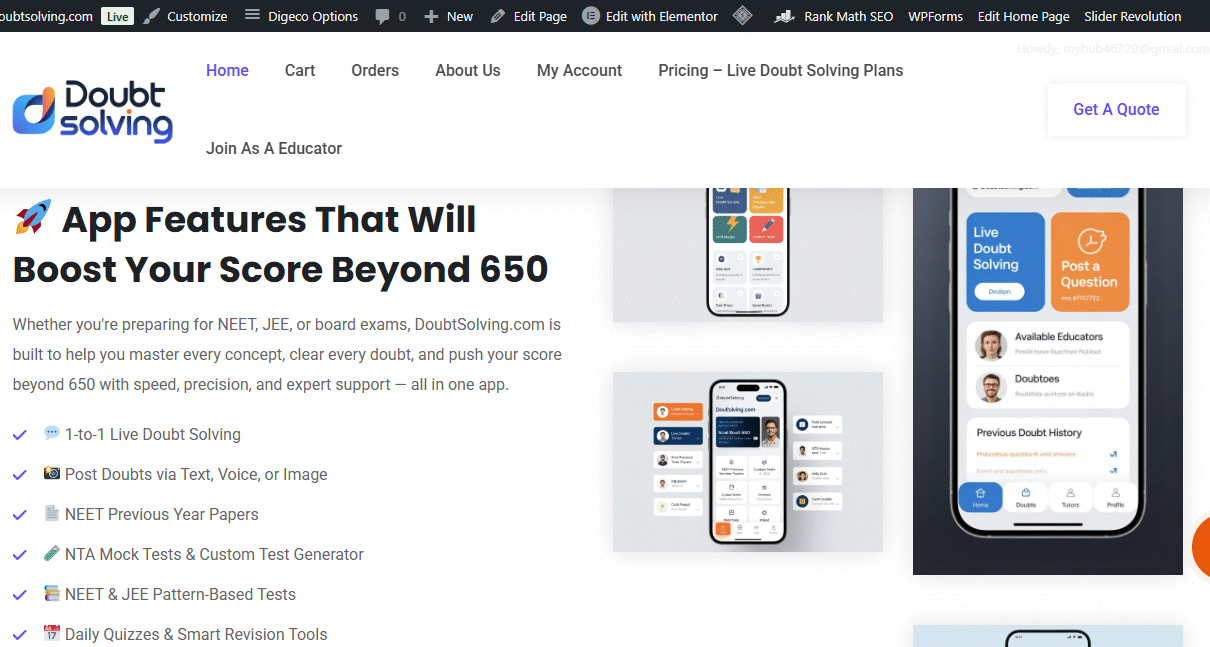Click the diamond-shaped icon in admin bar
Viewport: 1210px width, 647px height.
click(x=742, y=16)
